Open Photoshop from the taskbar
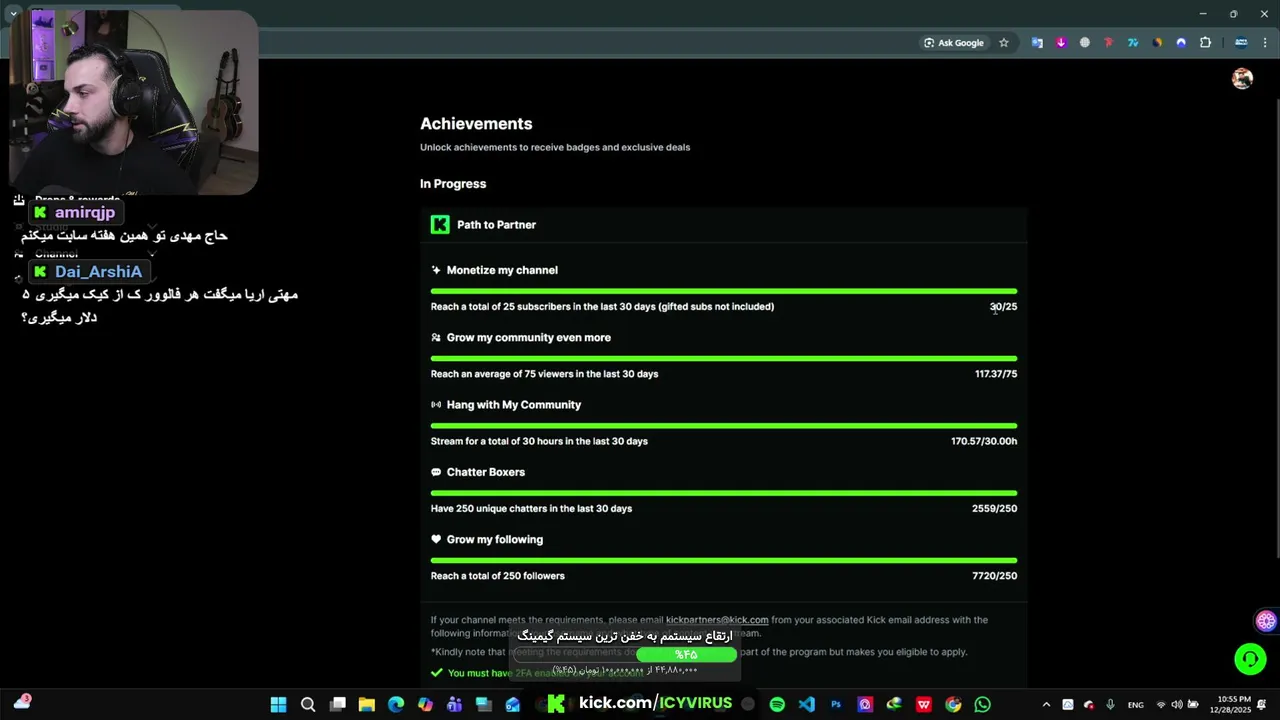1280x720 pixels. pos(836,704)
